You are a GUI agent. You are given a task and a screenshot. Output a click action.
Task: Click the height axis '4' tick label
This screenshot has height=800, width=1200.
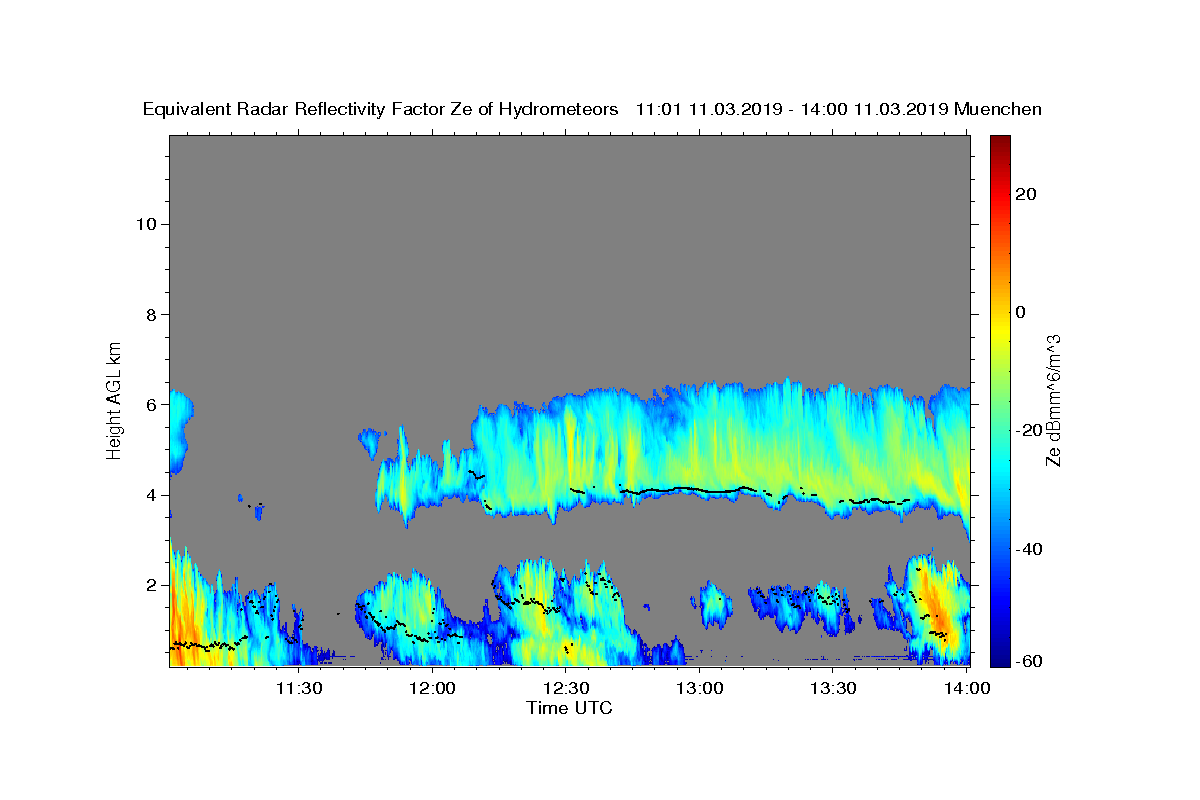151,495
